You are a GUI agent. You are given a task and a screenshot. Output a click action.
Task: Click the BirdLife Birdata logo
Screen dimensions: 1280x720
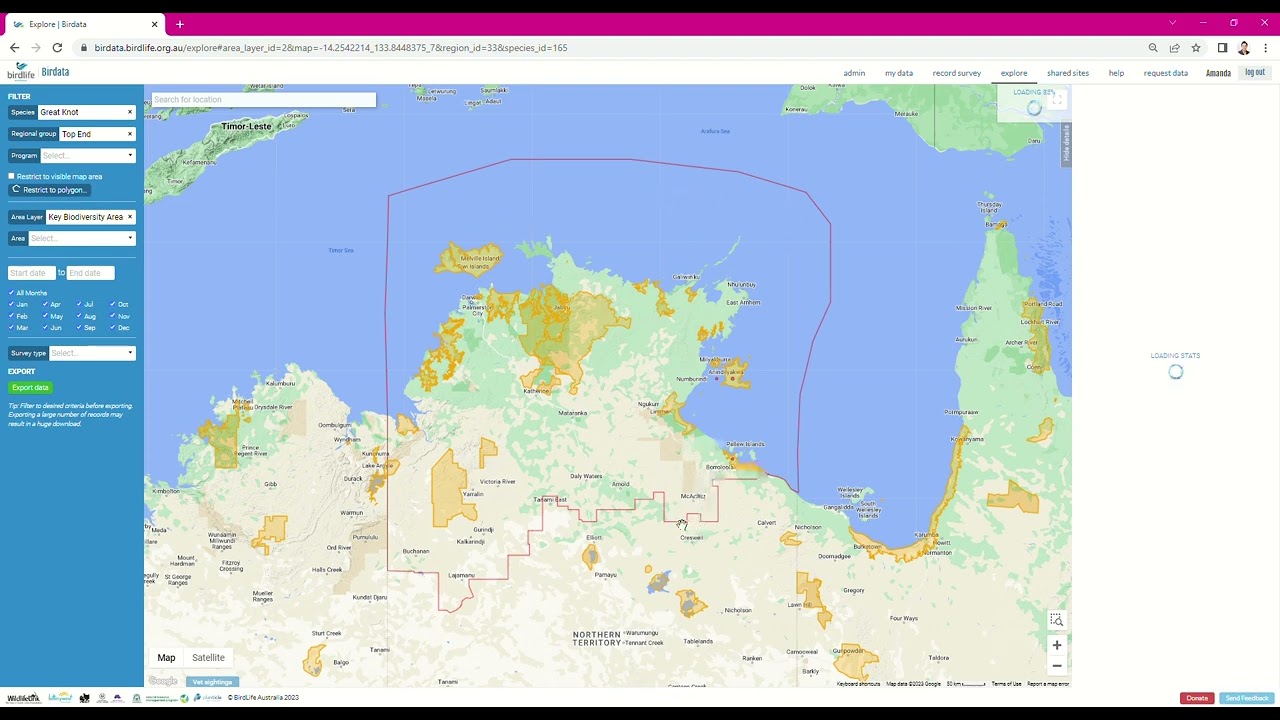(38, 72)
